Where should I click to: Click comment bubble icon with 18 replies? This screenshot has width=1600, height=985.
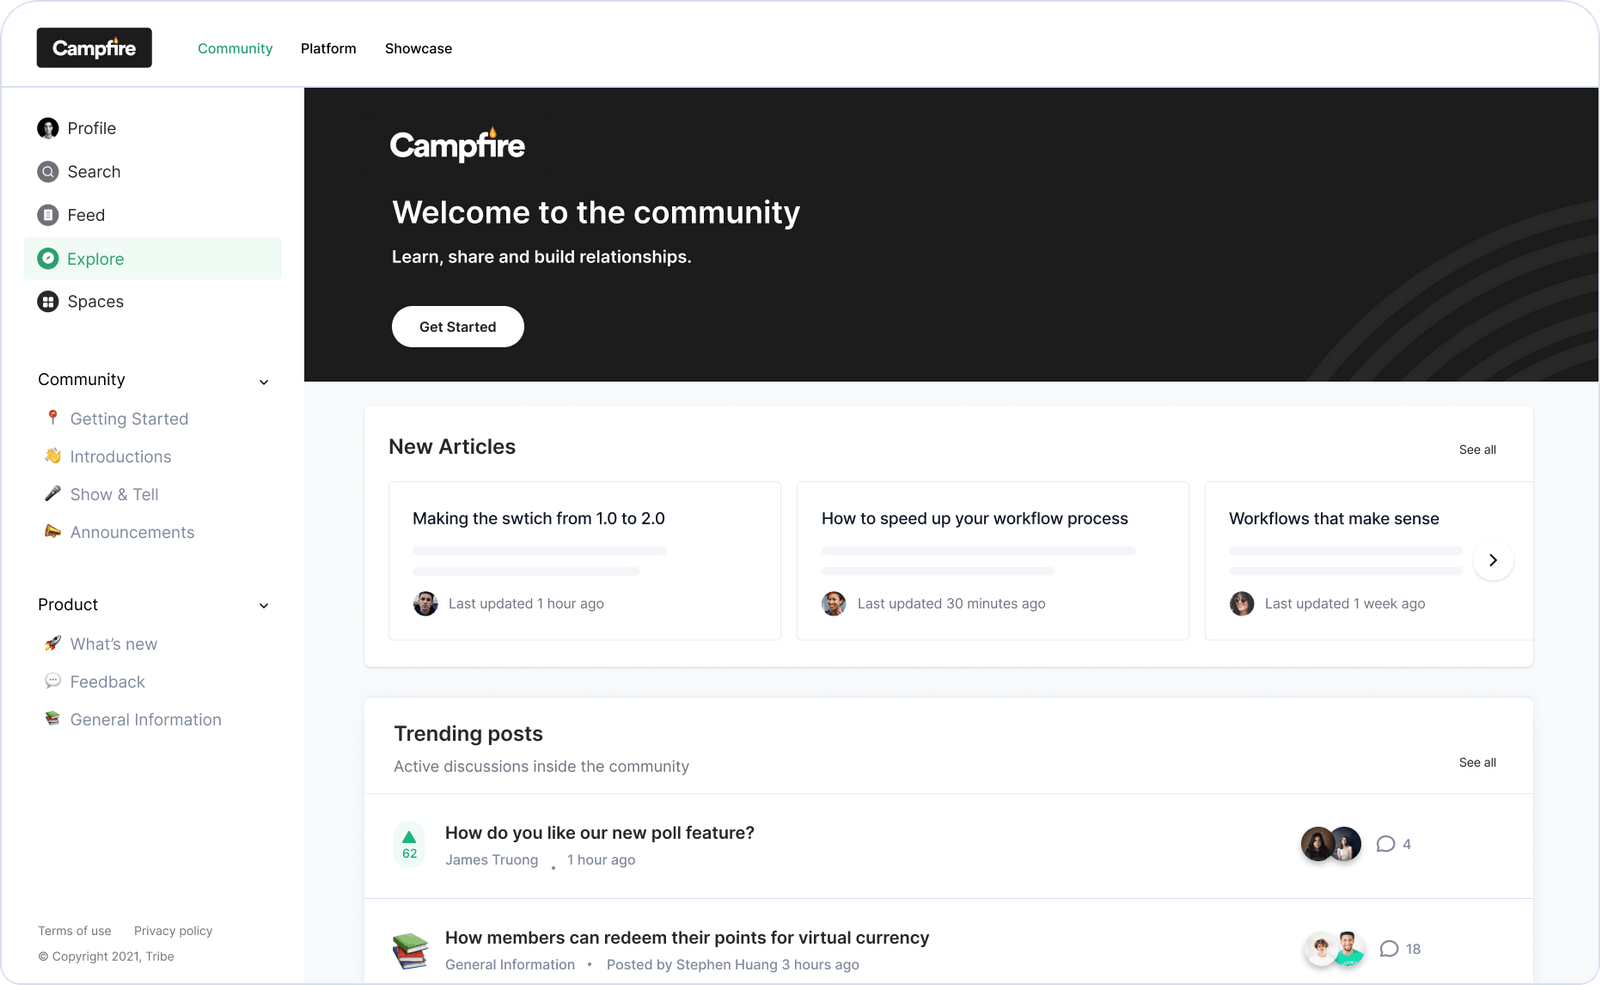pos(1389,949)
